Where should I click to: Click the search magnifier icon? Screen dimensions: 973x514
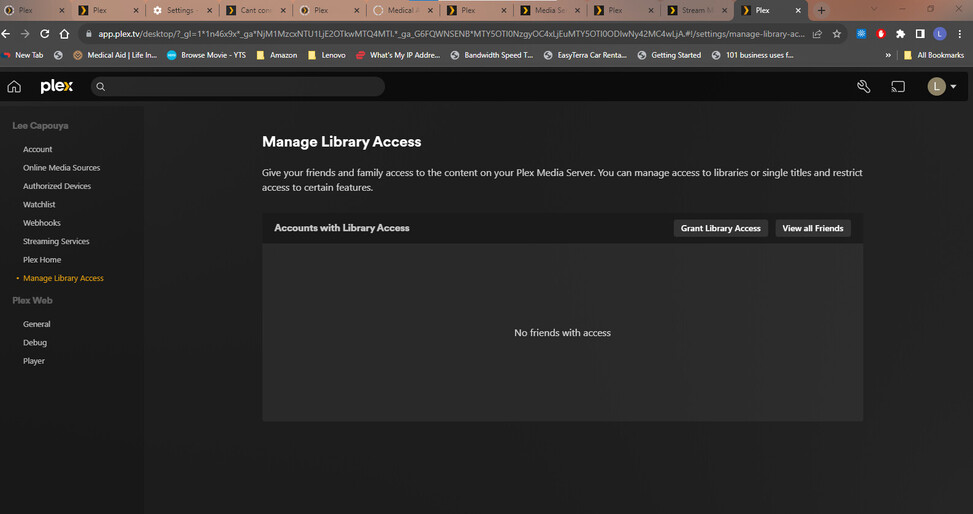101,87
